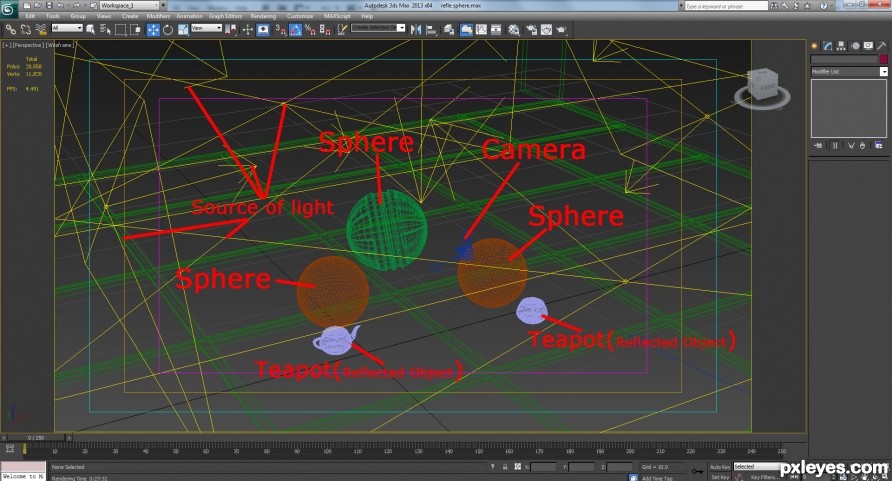
Task: Open the Tools menu
Action: (53, 16)
